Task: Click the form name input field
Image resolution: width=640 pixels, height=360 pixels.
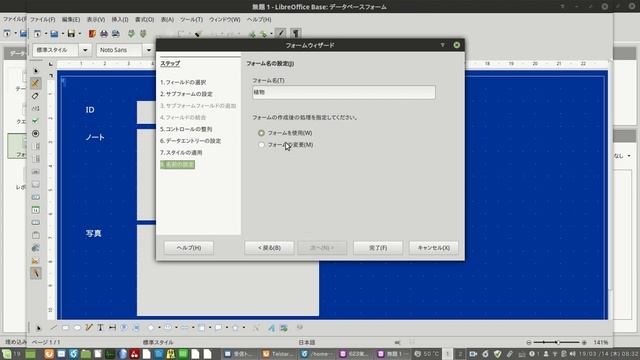Action: (344, 92)
